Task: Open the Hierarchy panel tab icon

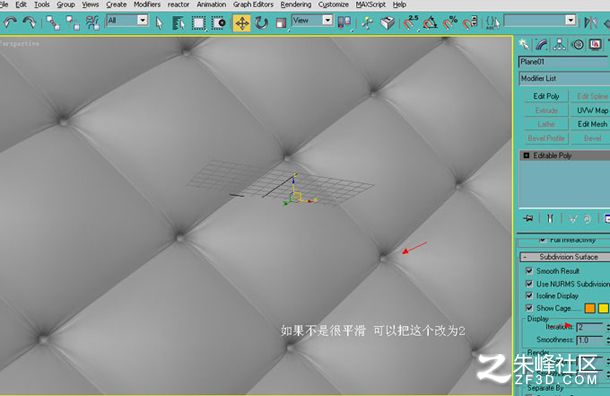Action: click(x=559, y=44)
